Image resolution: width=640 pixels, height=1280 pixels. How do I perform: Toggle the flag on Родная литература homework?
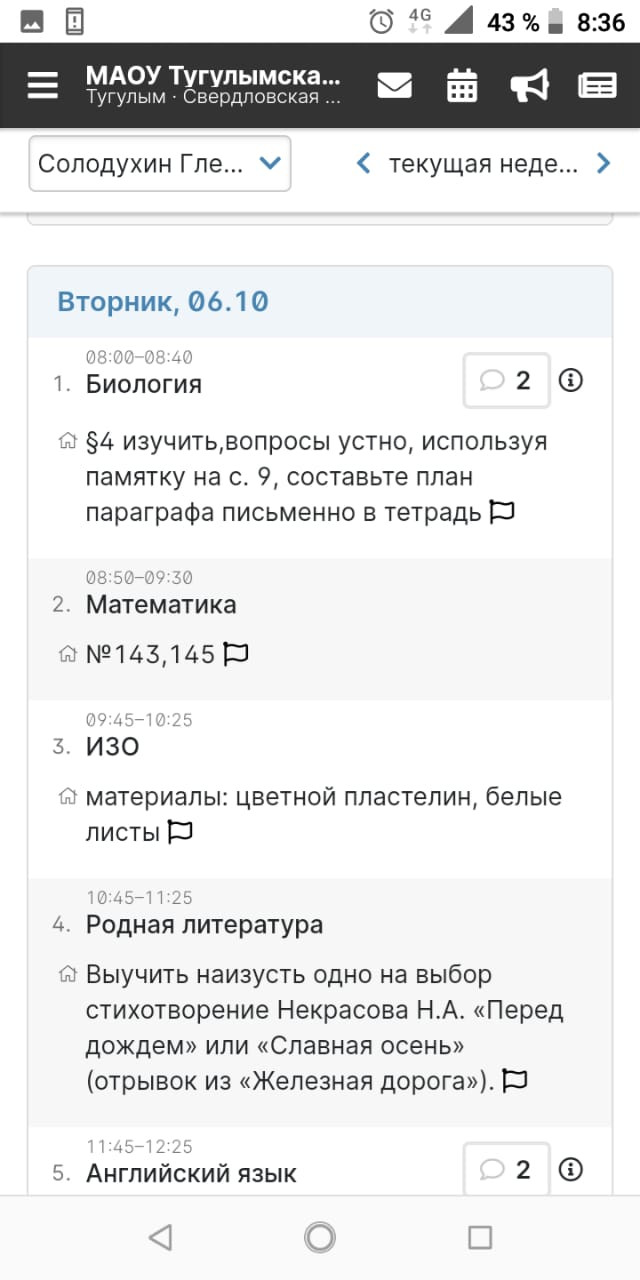coord(515,1080)
